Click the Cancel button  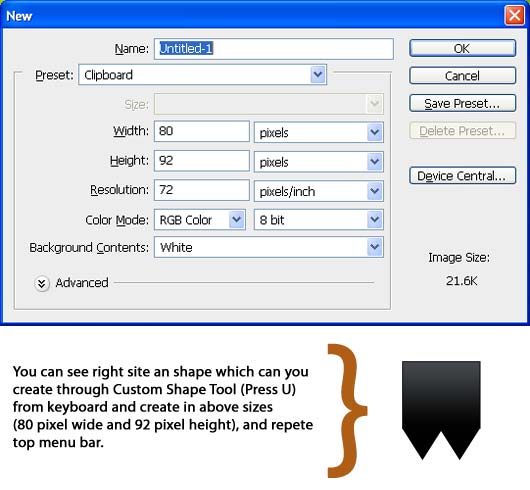[462, 76]
